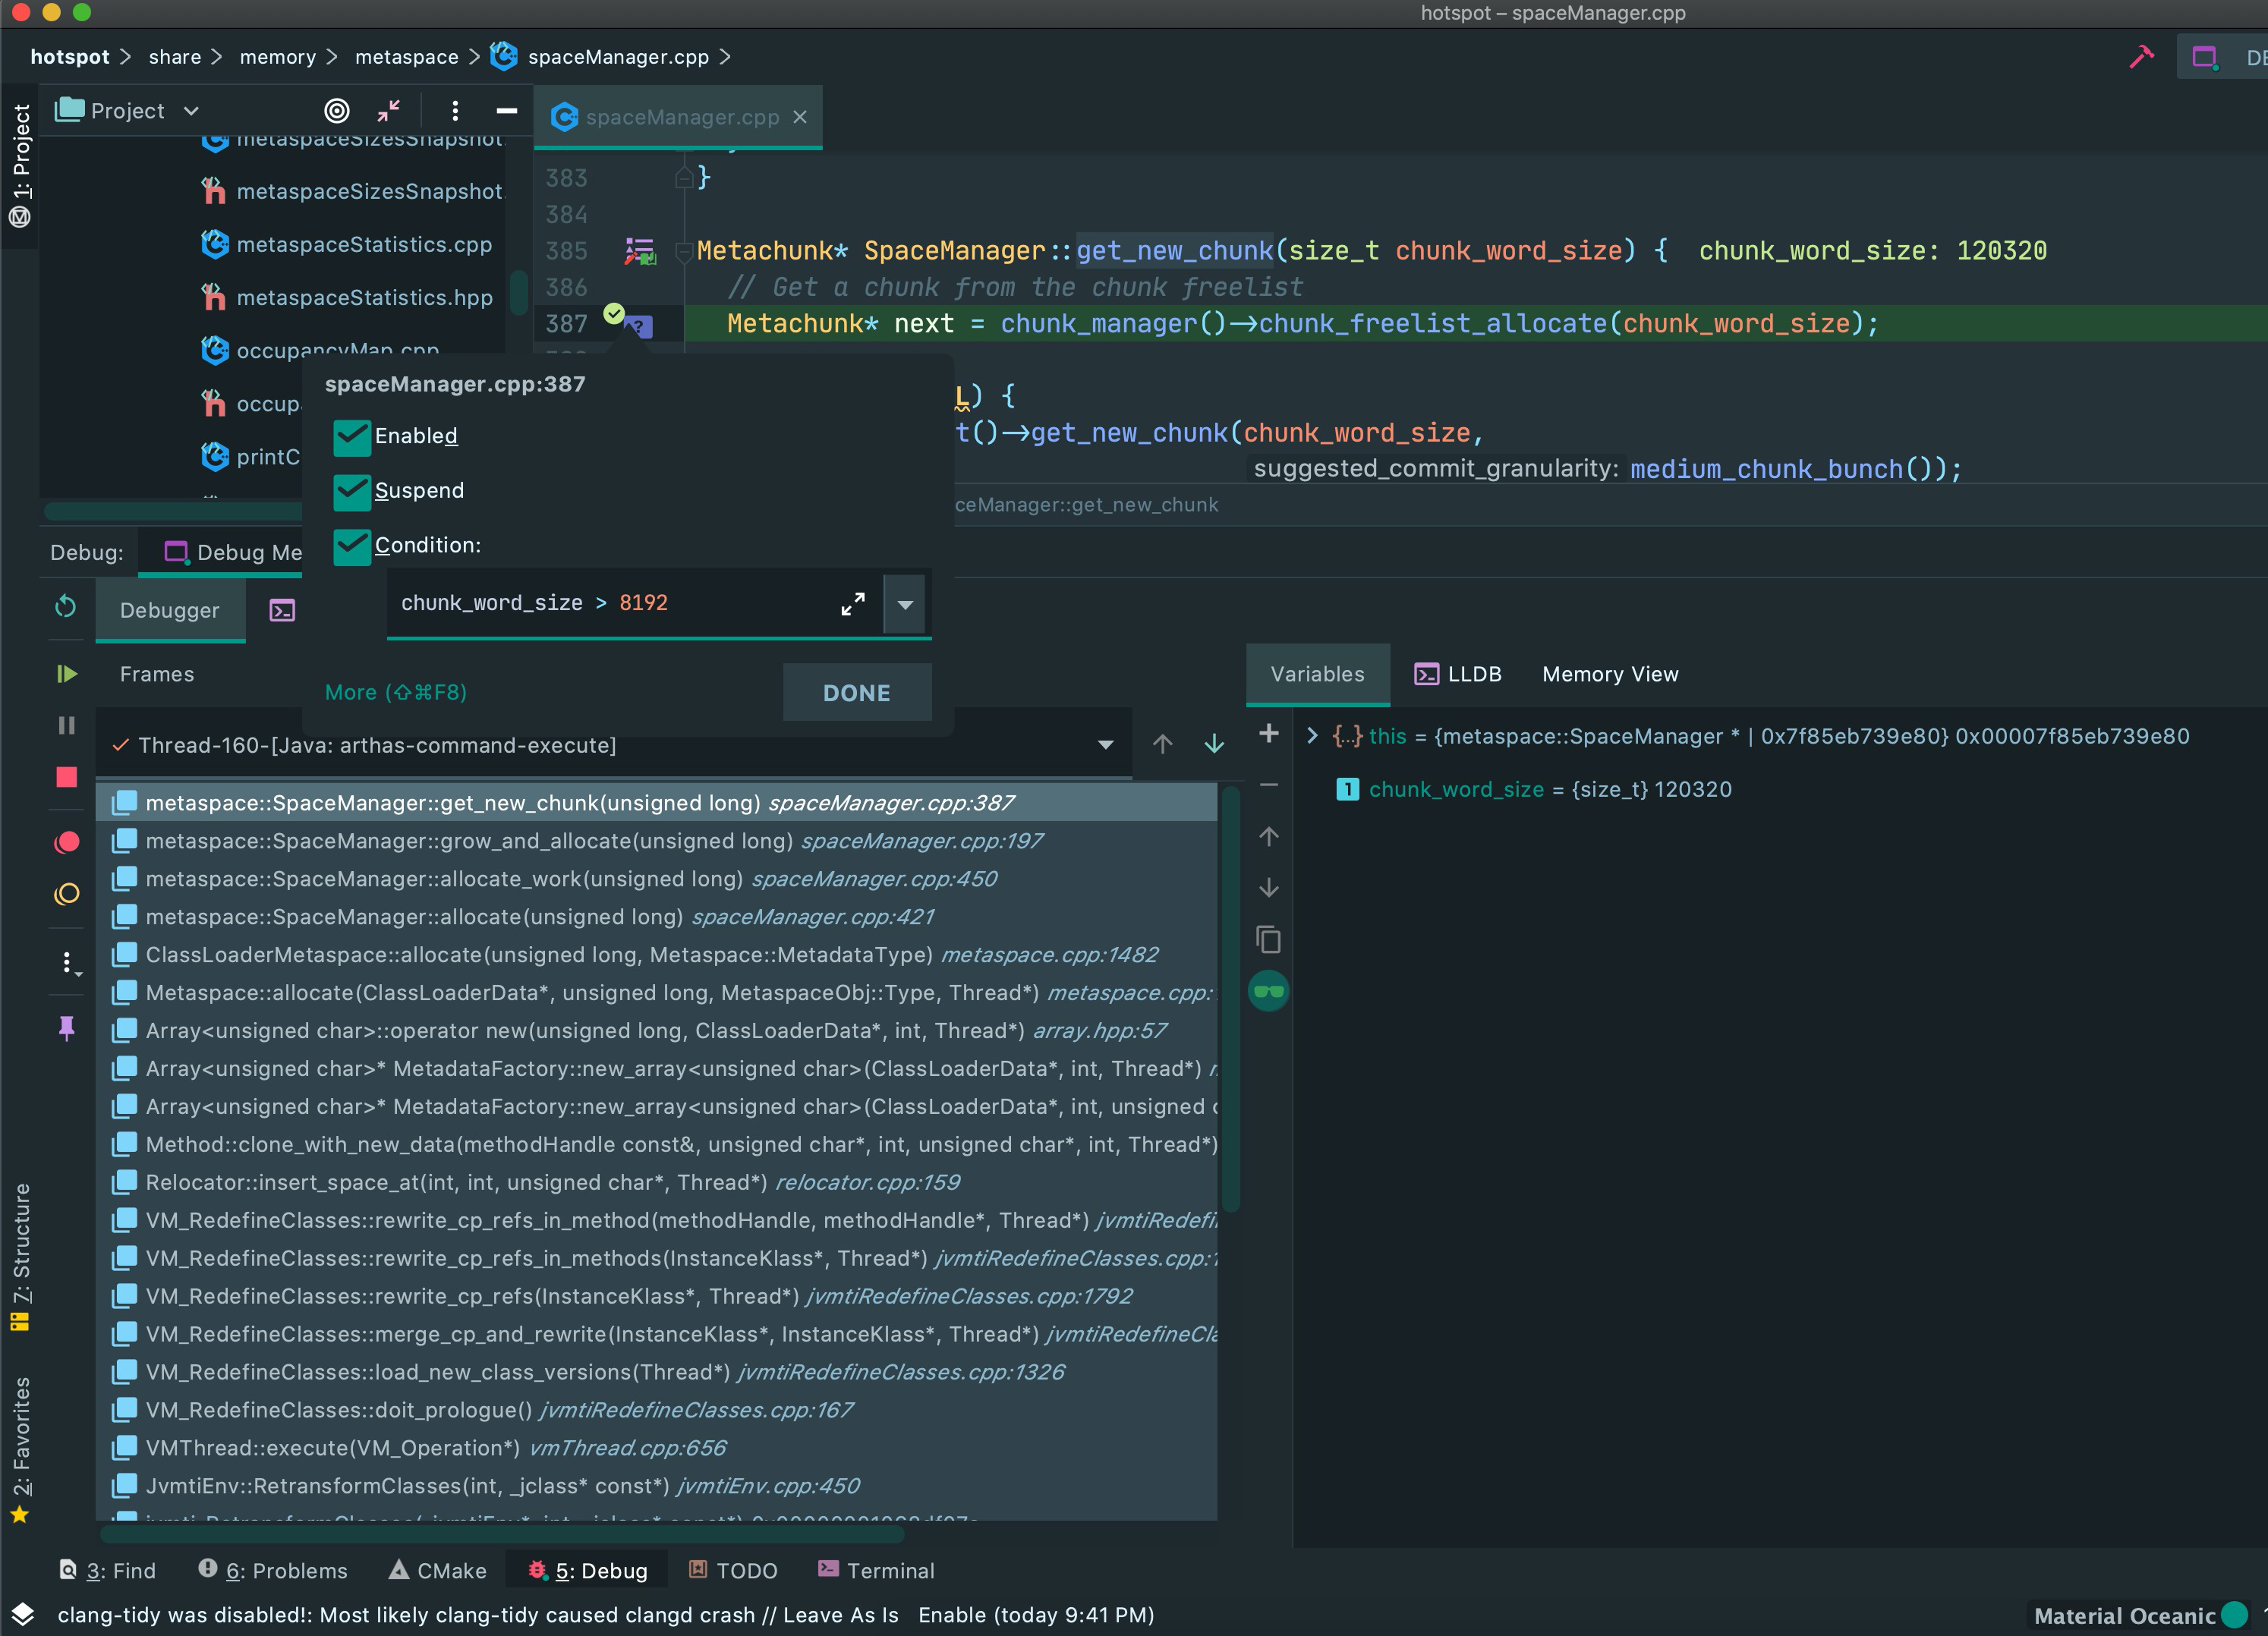Go to next frame arrow
Image resolution: width=2268 pixels, height=1636 pixels.
point(1214,744)
